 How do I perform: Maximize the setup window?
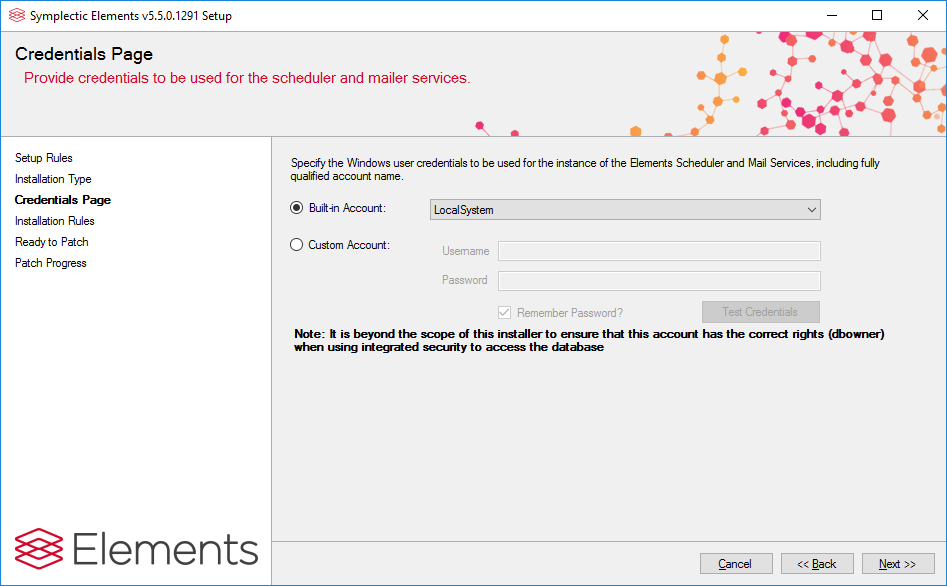(877, 16)
